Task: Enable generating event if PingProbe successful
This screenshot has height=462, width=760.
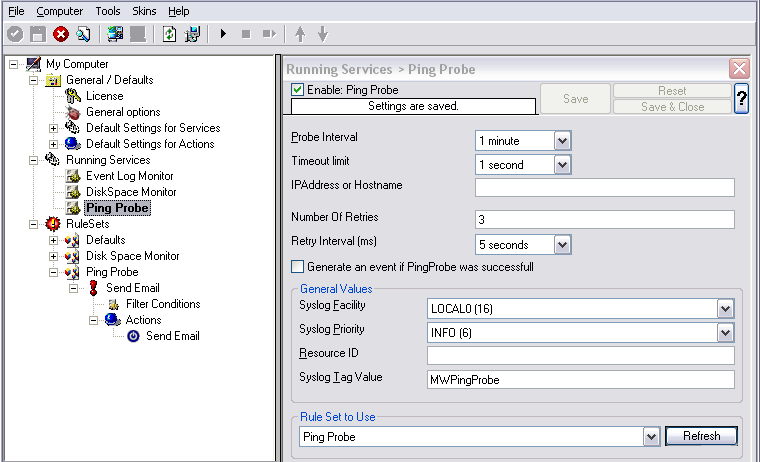Action: click(x=297, y=267)
